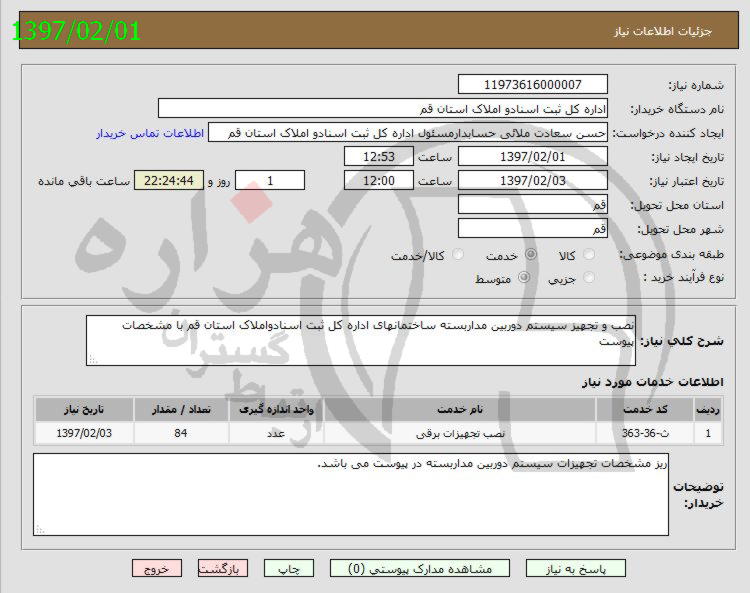Click service code cell ث-36-363
The width and height of the screenshot is (750, 593).
(x=645, y=433)
